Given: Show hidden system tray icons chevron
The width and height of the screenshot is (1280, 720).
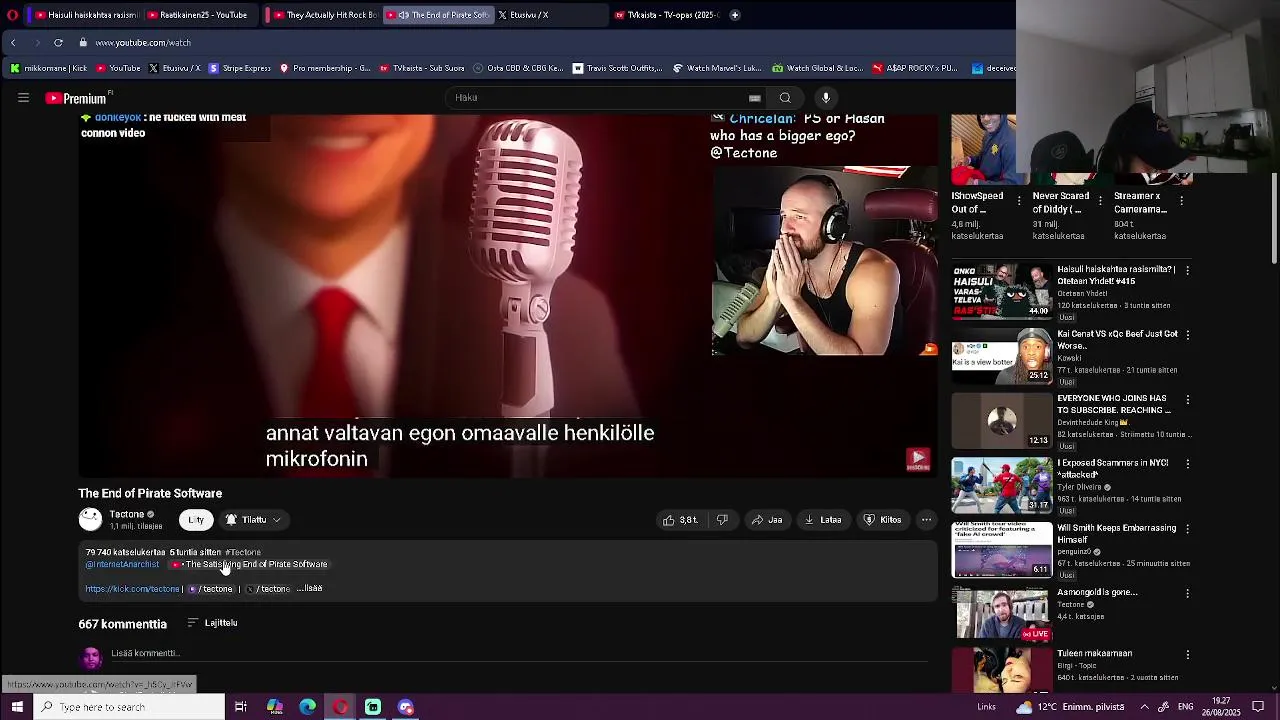Looking at the screenshot, I should (x=1145, y=707).
